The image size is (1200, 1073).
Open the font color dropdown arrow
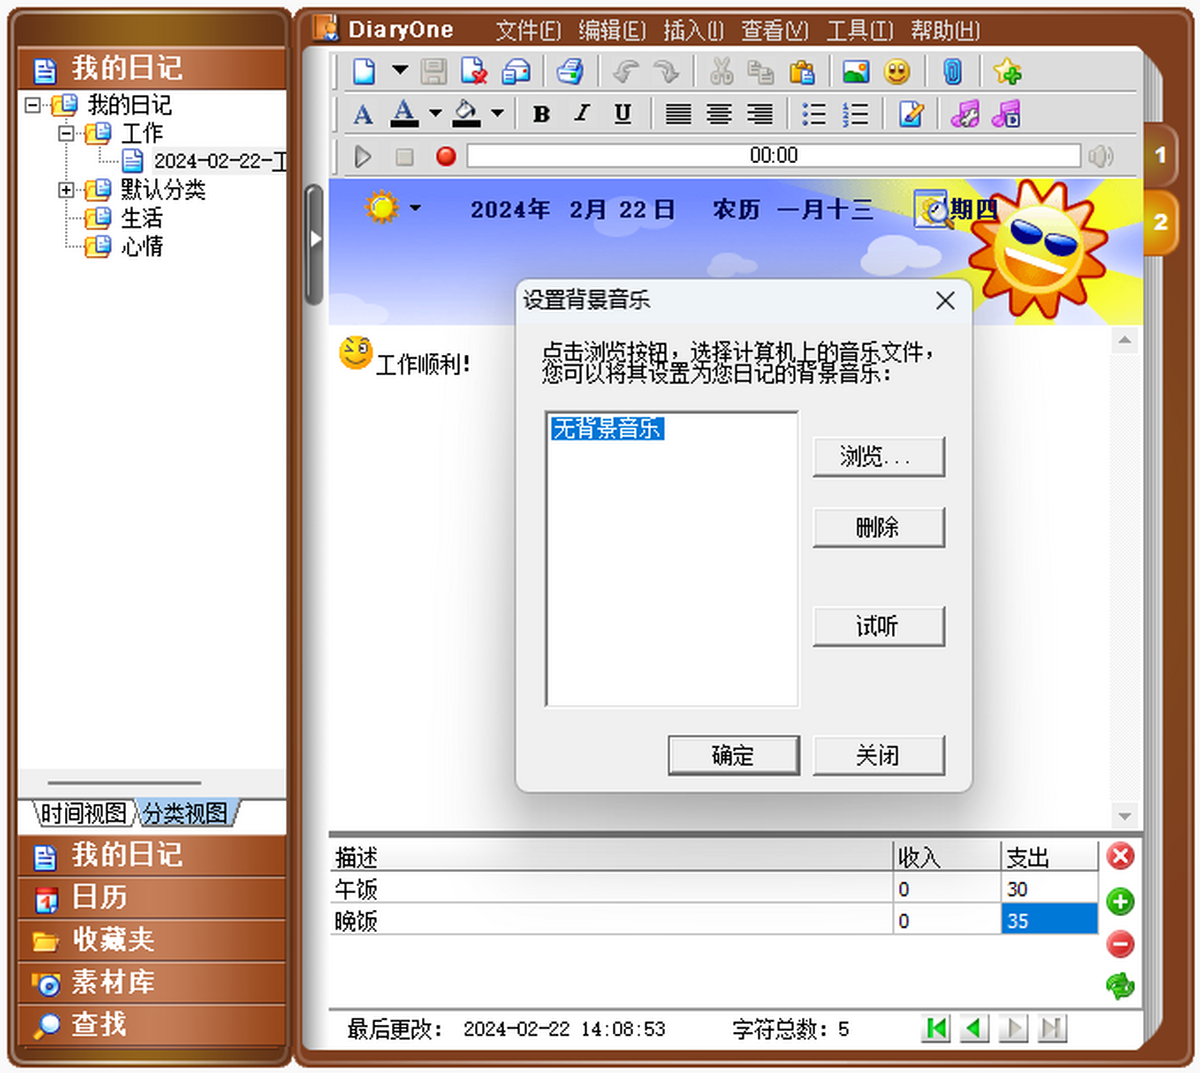pyautogui.click(x=435, y=113)
